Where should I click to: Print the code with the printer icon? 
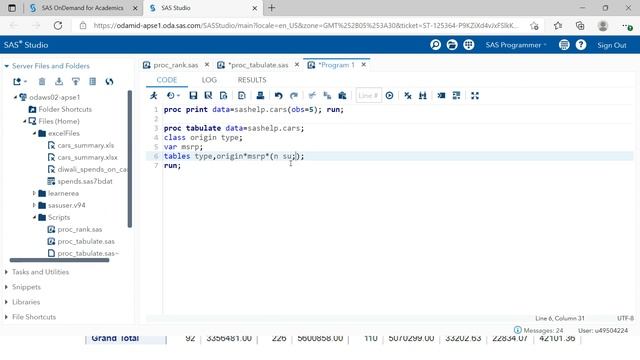260,96
